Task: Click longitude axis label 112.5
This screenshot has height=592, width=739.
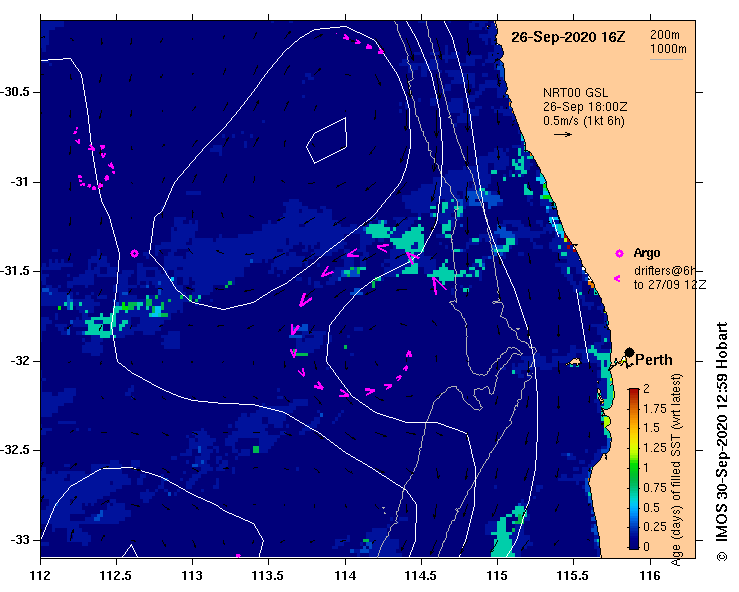Action: click(116, 576)
